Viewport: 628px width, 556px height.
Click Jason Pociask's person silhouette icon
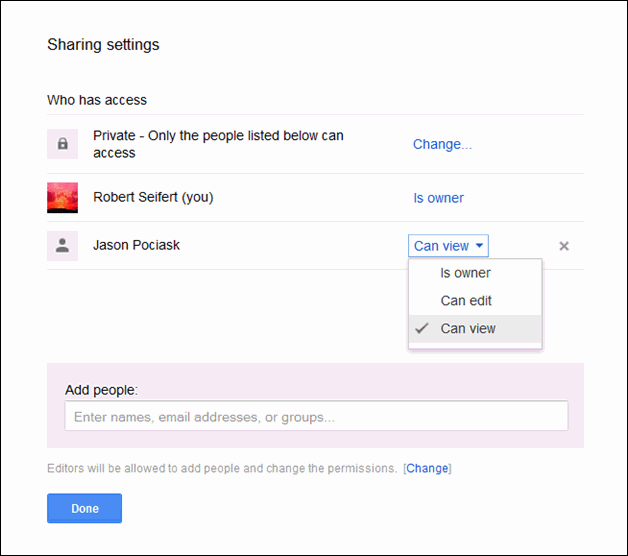(x=62, y=246)
